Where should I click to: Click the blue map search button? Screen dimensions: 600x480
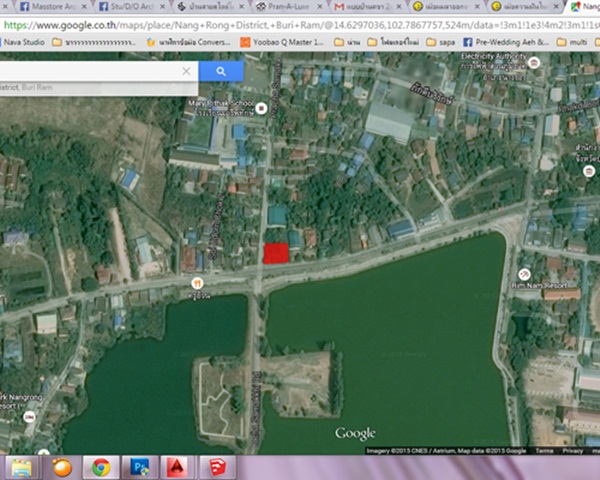pos(221,71)
